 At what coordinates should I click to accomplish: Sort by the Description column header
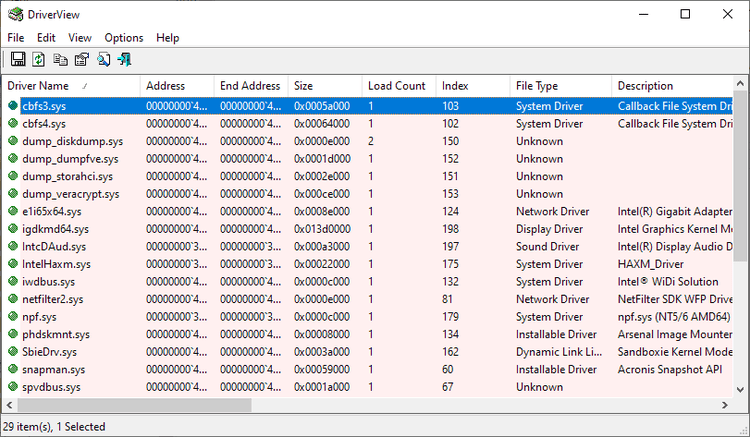tap(672, 86)
